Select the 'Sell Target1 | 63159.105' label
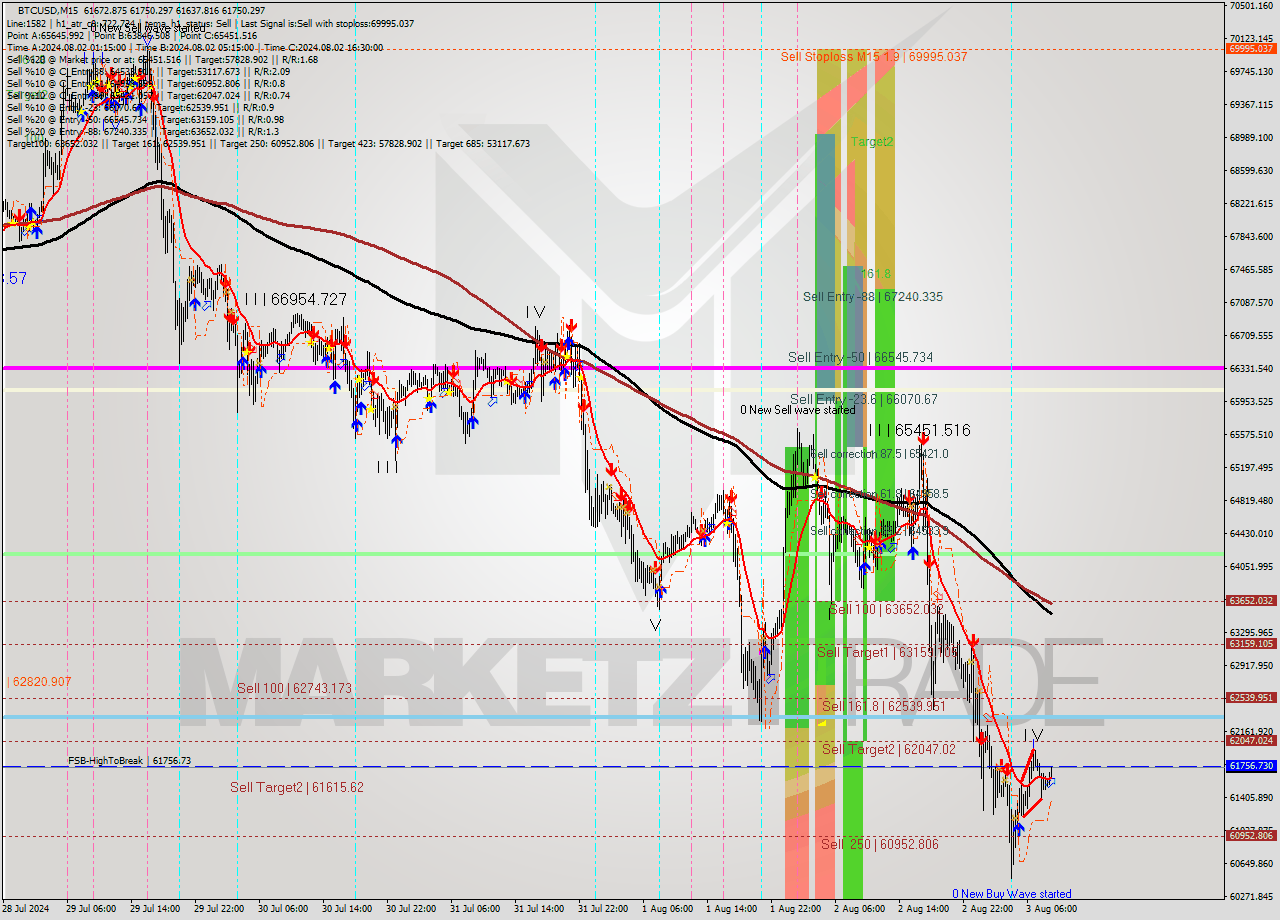This screenshot has height=920, width=1280. coord(887,652)
